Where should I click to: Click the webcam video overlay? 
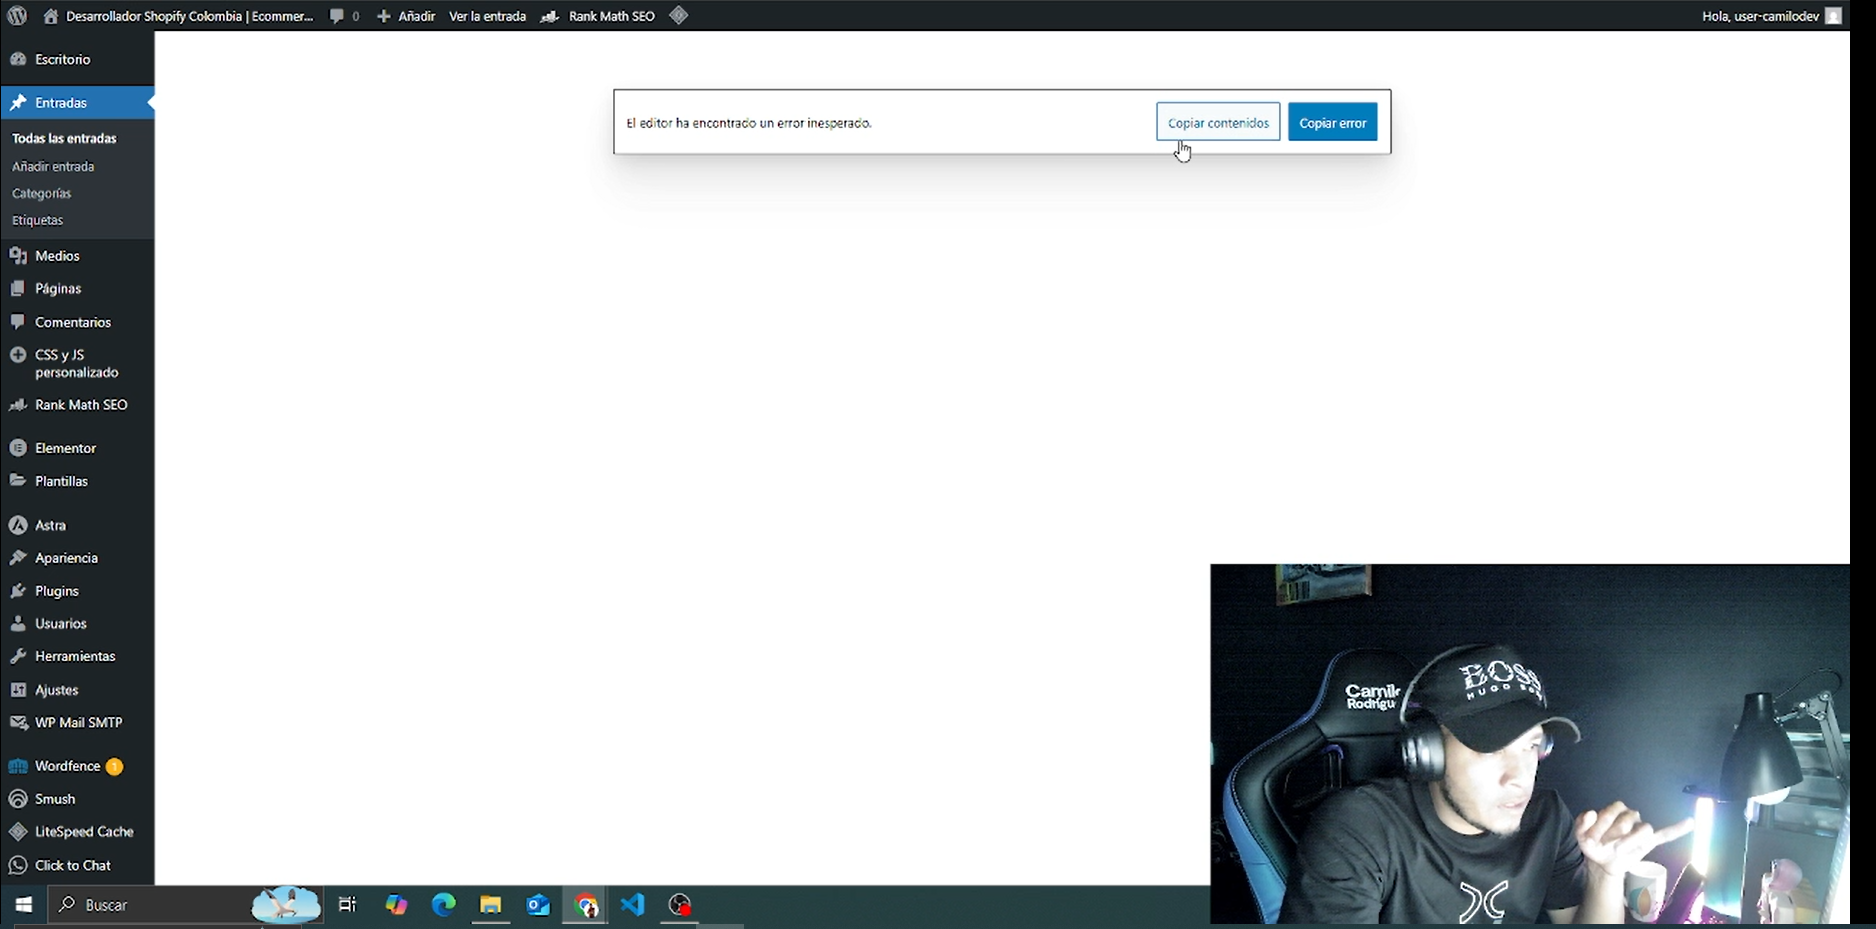pyautogui.click(x=1530, y=744)
